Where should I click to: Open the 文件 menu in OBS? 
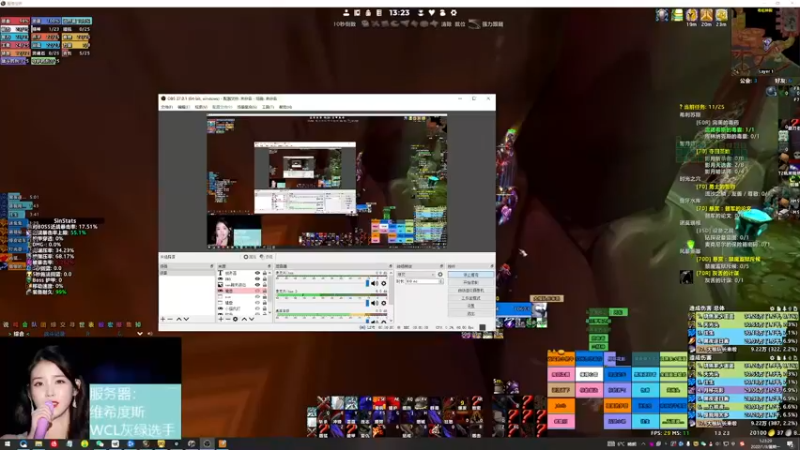167,107
